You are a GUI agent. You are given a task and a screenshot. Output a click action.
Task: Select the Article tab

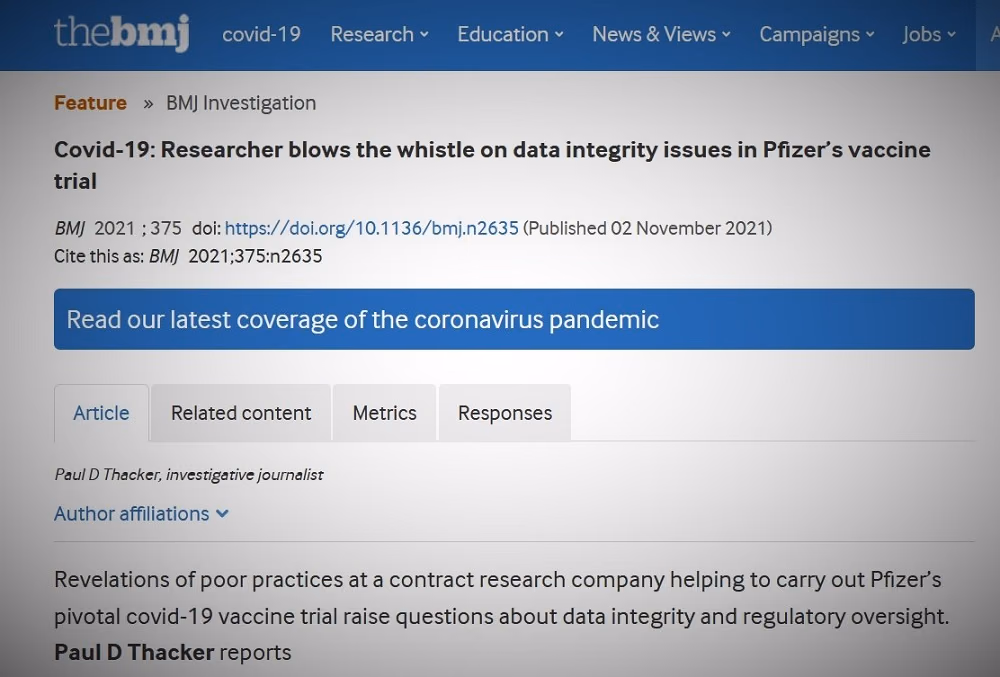[101, 413]
